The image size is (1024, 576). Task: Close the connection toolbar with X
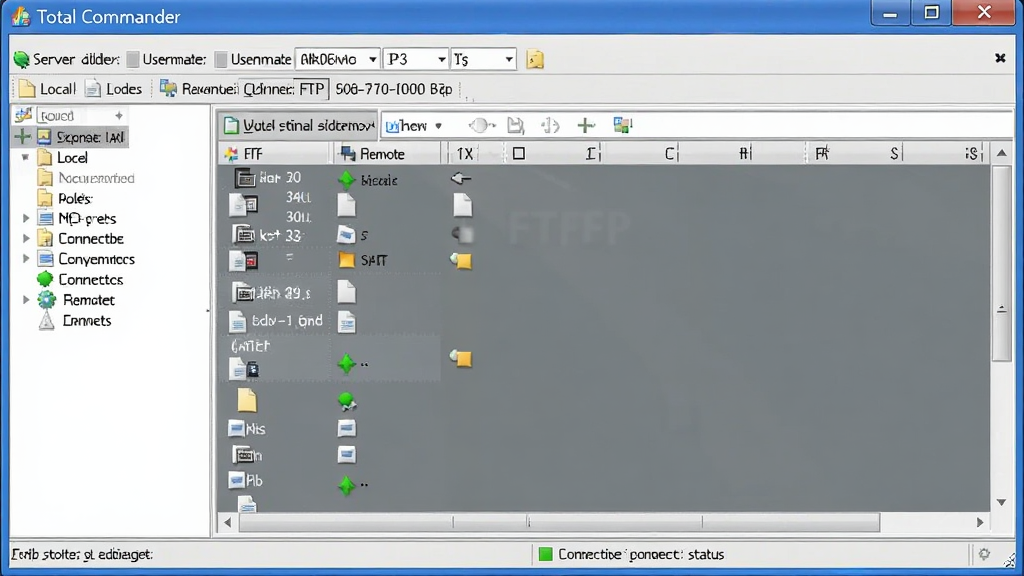1000,58
